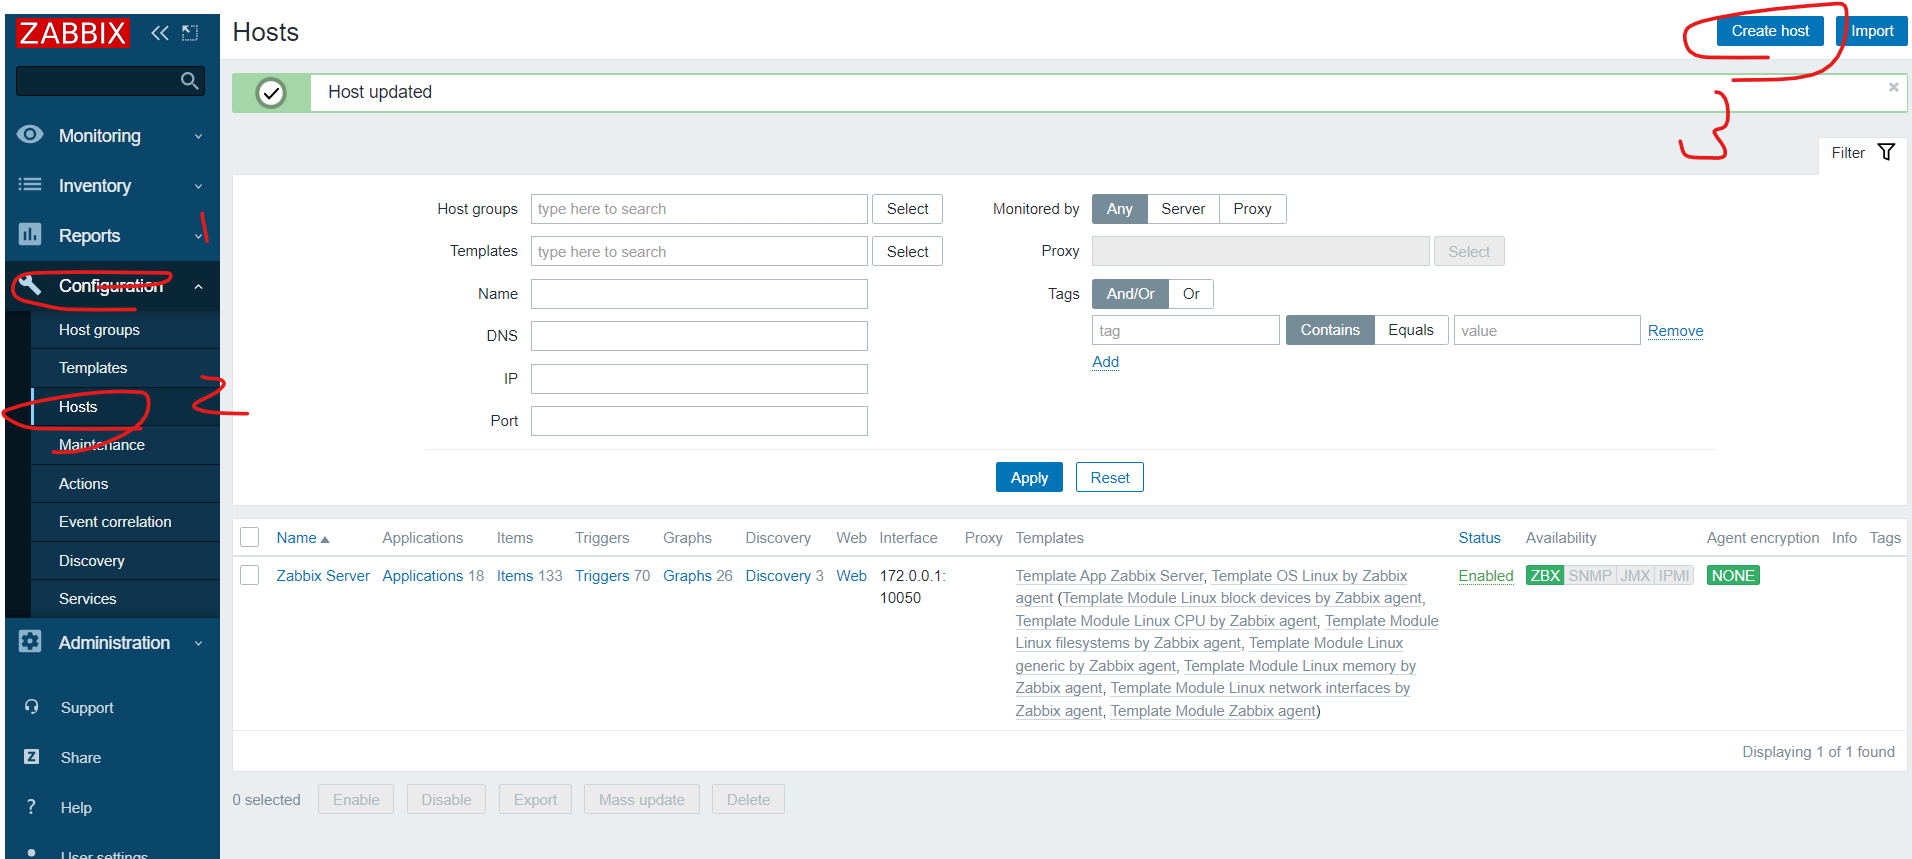Check the Zabbix Server row checkbox
The image size is (1912, 859).
tap(250, 575)
